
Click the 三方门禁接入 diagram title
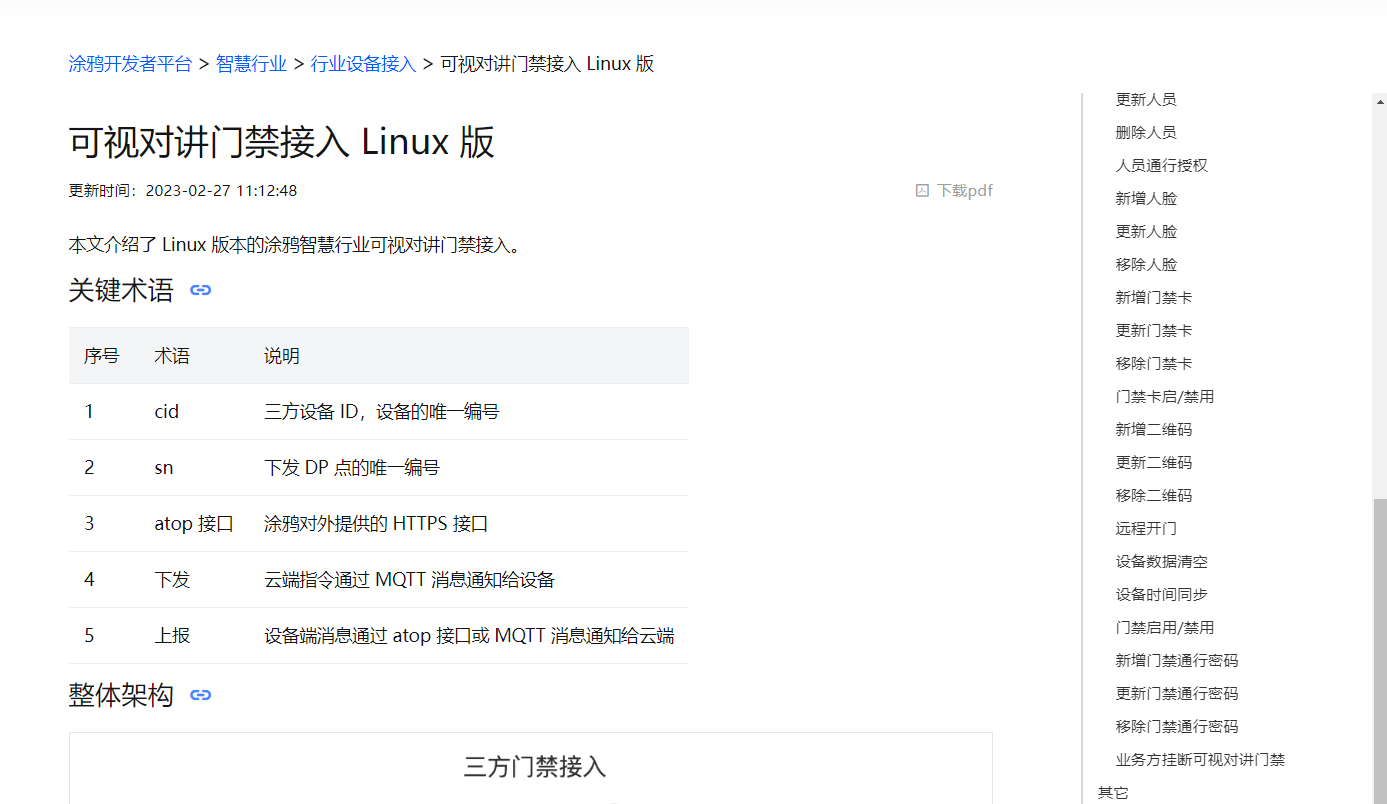[535, 767]
